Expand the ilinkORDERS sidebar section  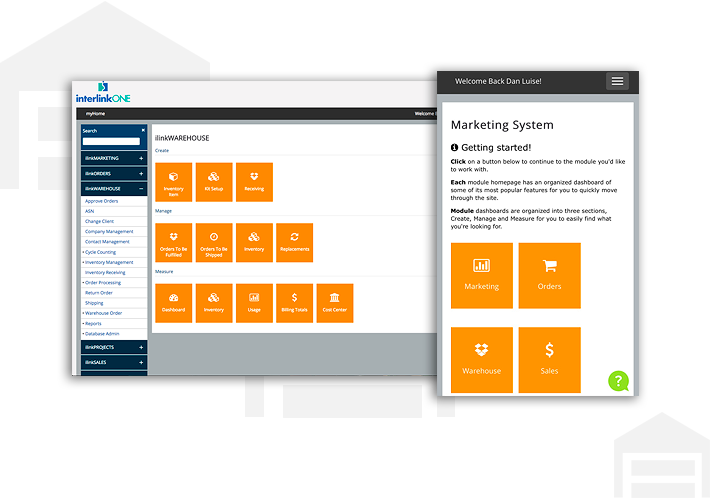[x=114, y=174]
